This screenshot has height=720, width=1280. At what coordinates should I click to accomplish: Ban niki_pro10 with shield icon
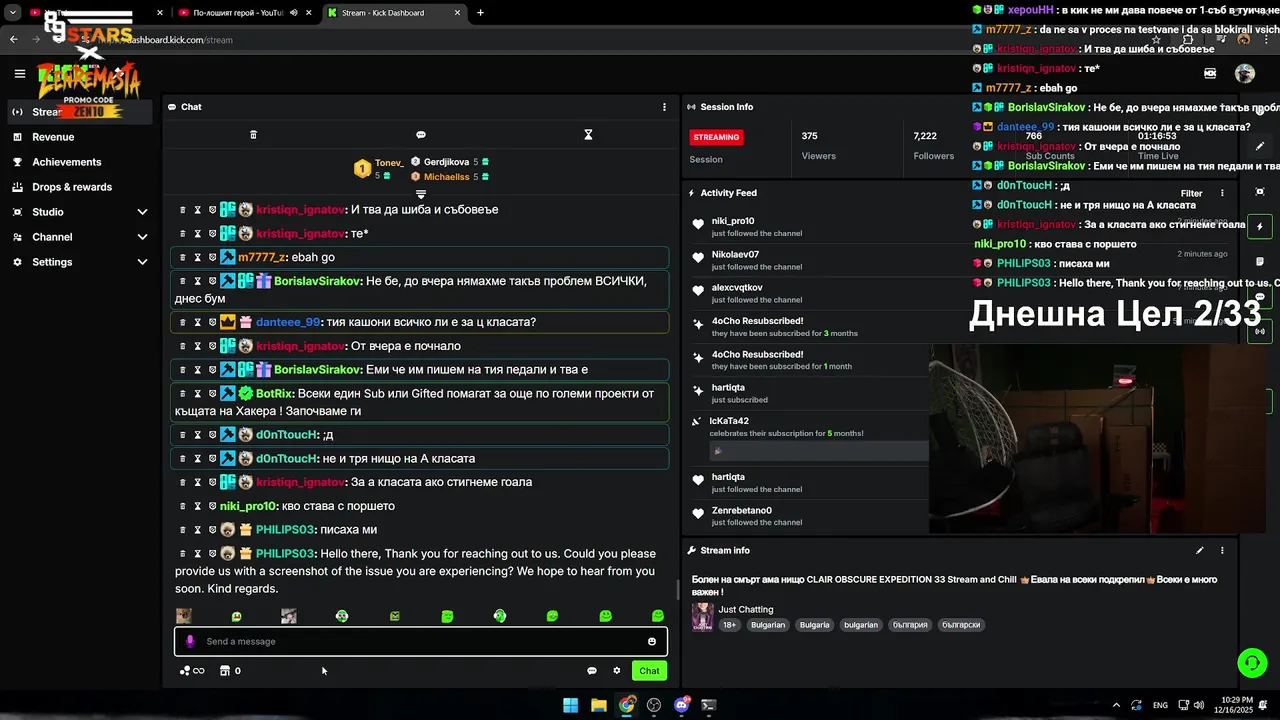[x=212, y=506]
